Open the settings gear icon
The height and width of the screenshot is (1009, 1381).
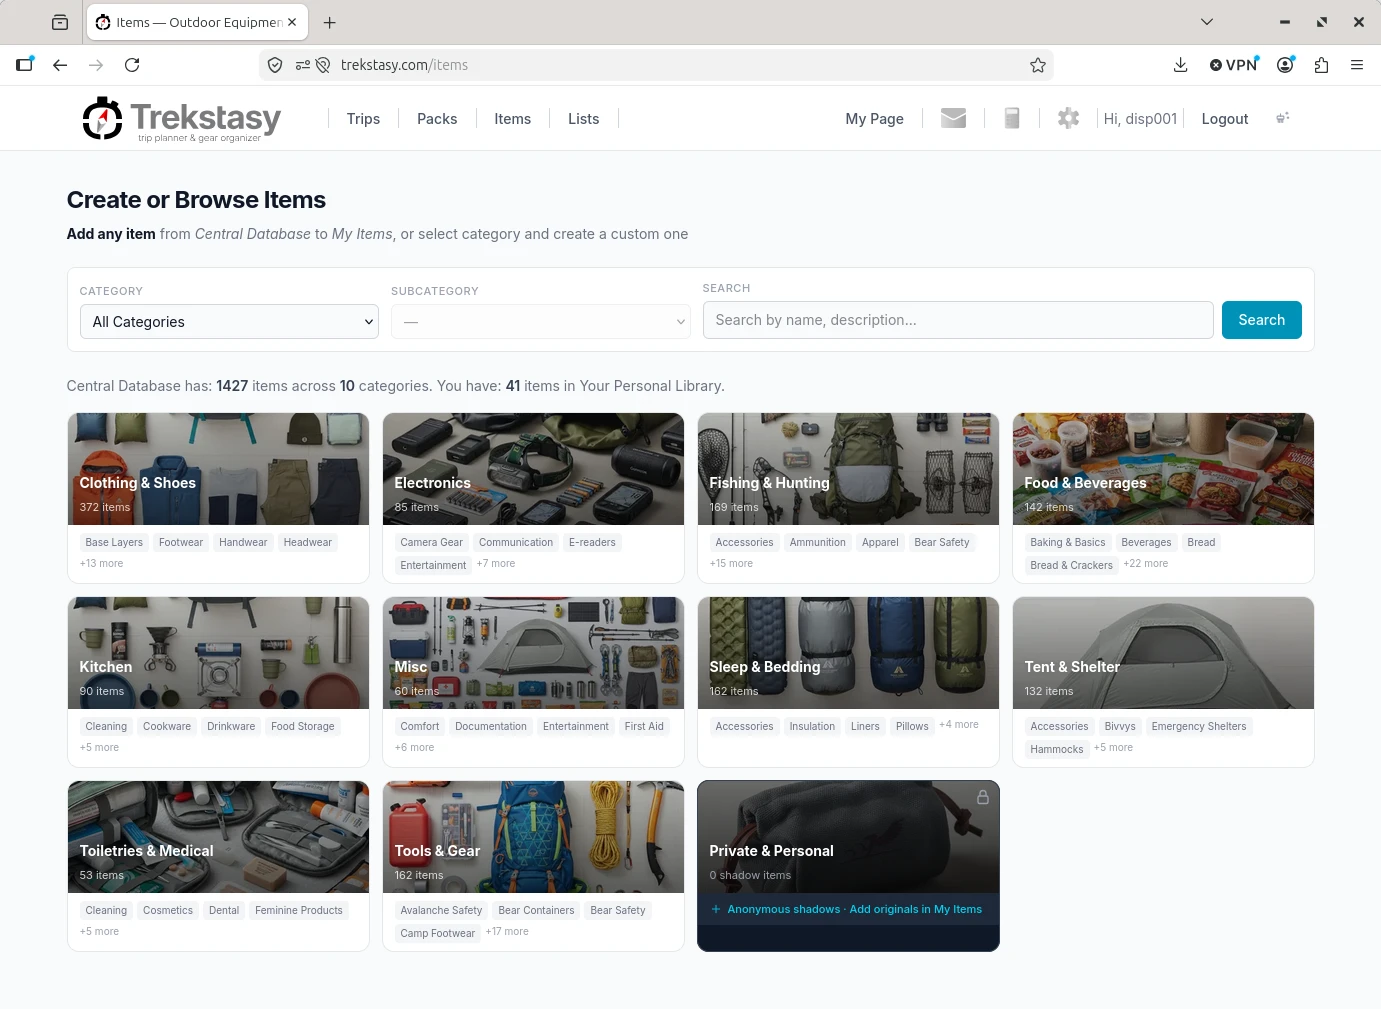pos(1068,118)
